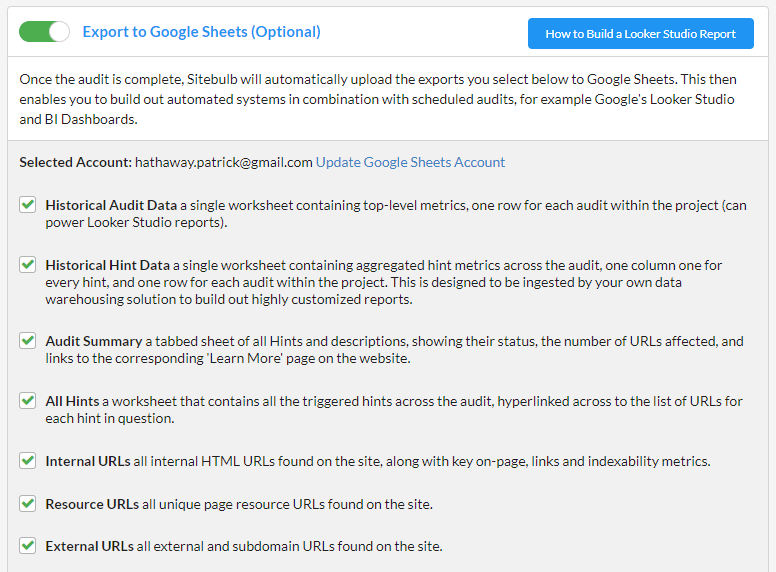Disable the Audit Summary checkbox
Screen dimensions: 776x572
pos(28,341)
